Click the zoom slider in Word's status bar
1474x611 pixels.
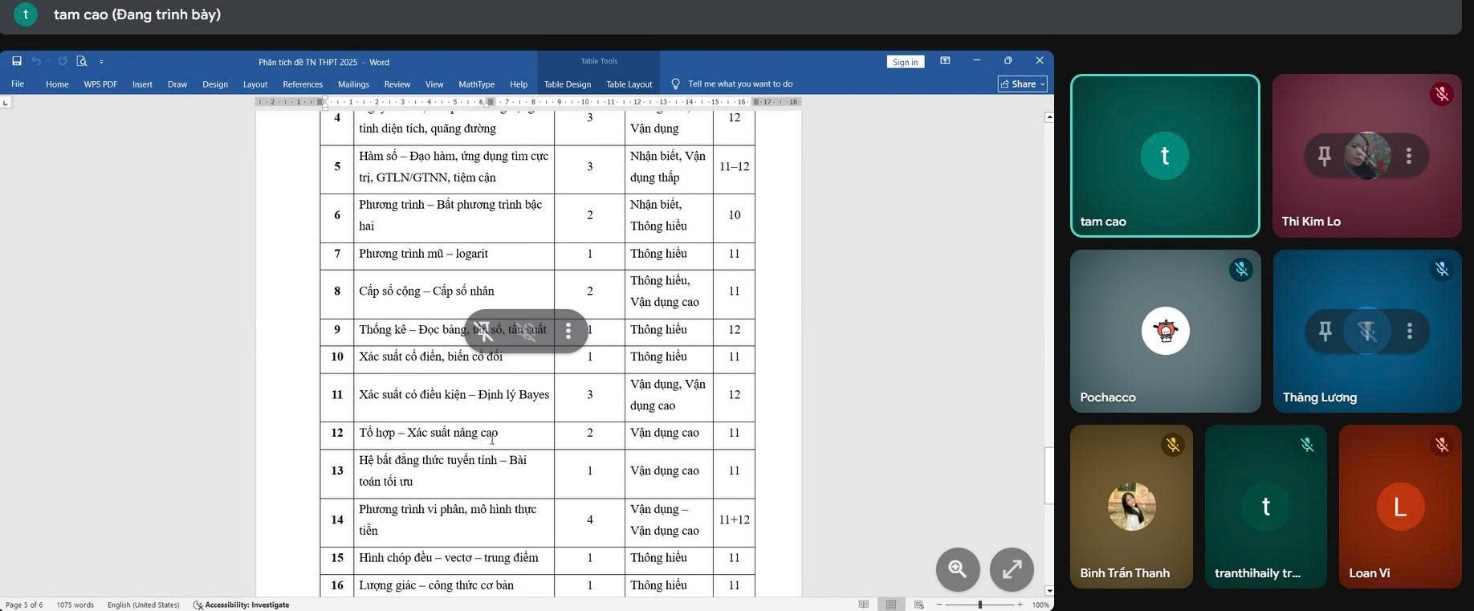pyautogui.click(x=980, y=605)
